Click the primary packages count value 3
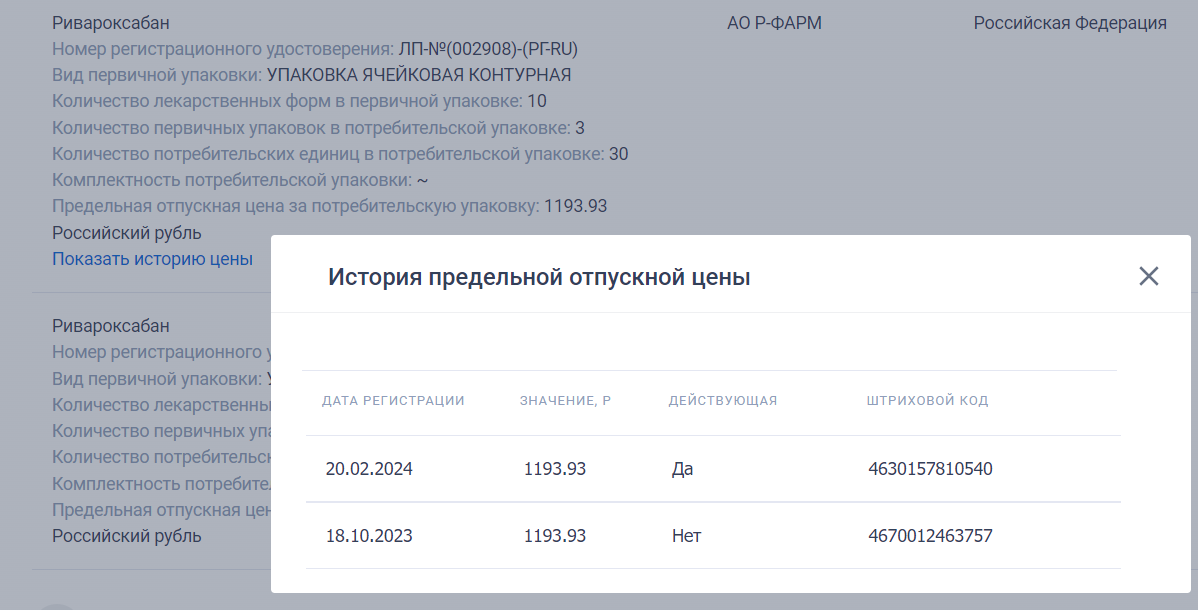1198x610 pixels. [x=580, y=128]
